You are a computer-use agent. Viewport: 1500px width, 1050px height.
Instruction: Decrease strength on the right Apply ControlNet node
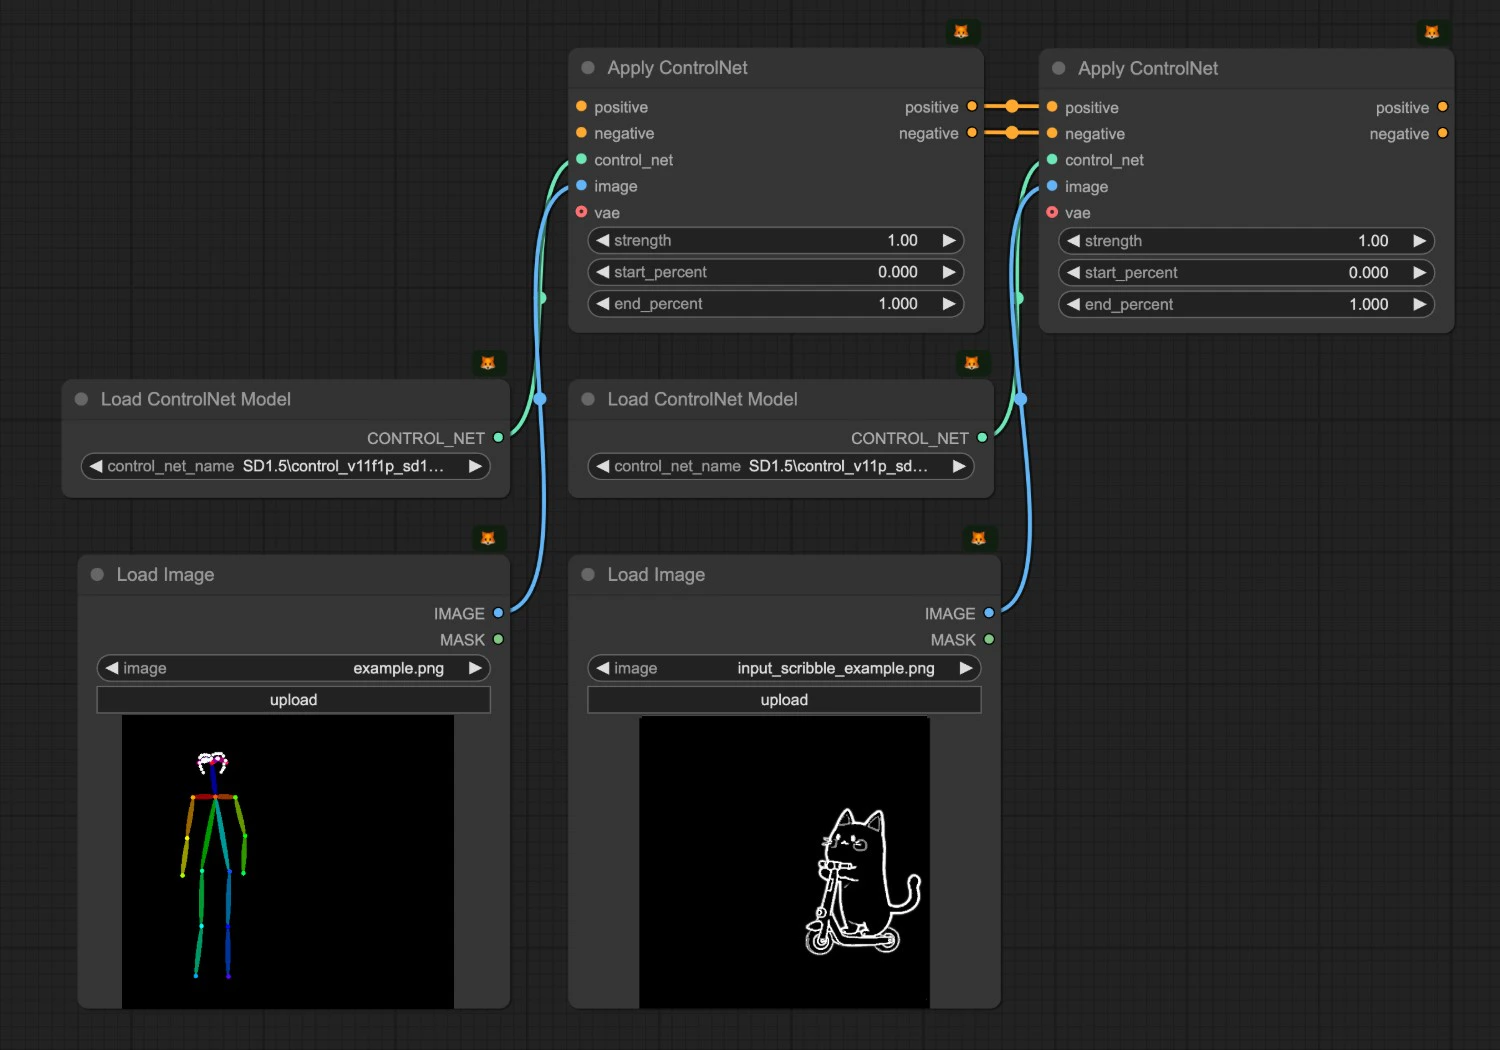(x=1073, y=241)
